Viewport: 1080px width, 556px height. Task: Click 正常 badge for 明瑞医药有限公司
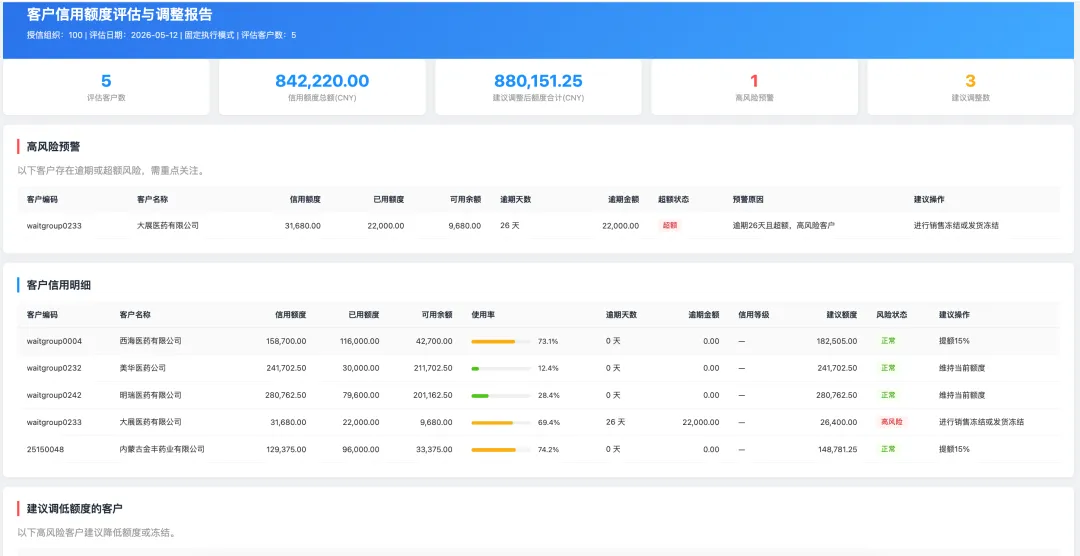[887, 395]
